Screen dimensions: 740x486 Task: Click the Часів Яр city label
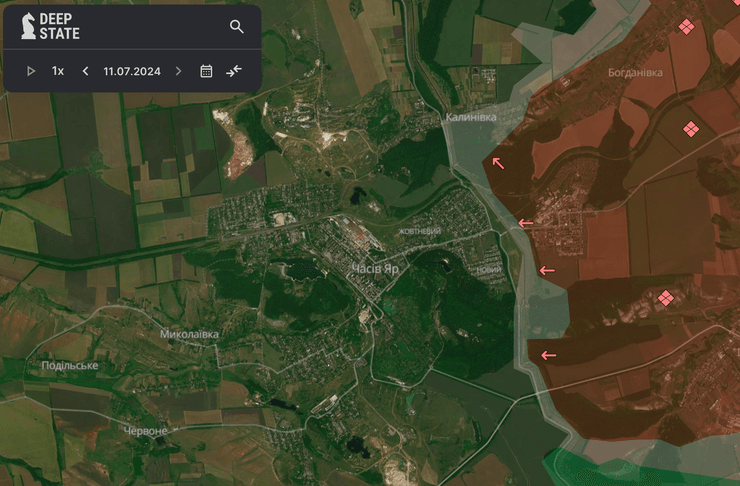click(x=377, y=268)
